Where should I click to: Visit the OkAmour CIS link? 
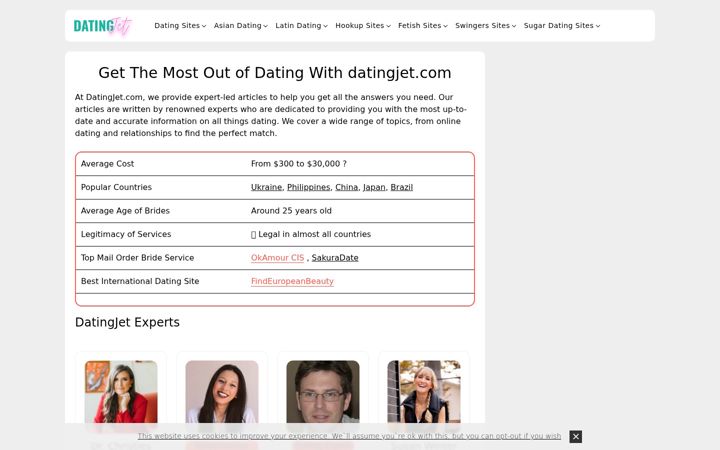click(x=277, y=258)
